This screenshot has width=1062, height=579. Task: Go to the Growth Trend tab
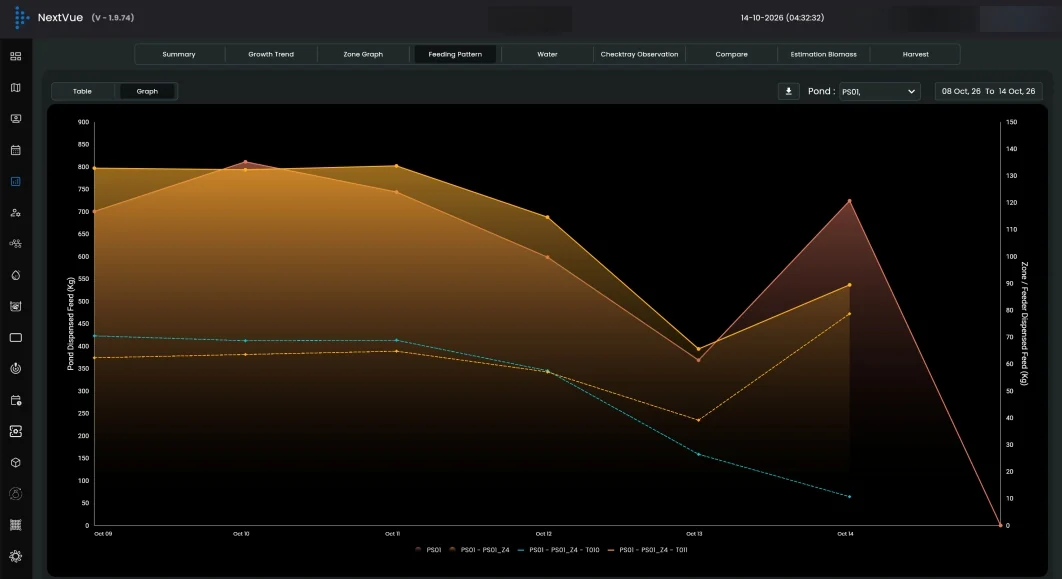point(271,54)
